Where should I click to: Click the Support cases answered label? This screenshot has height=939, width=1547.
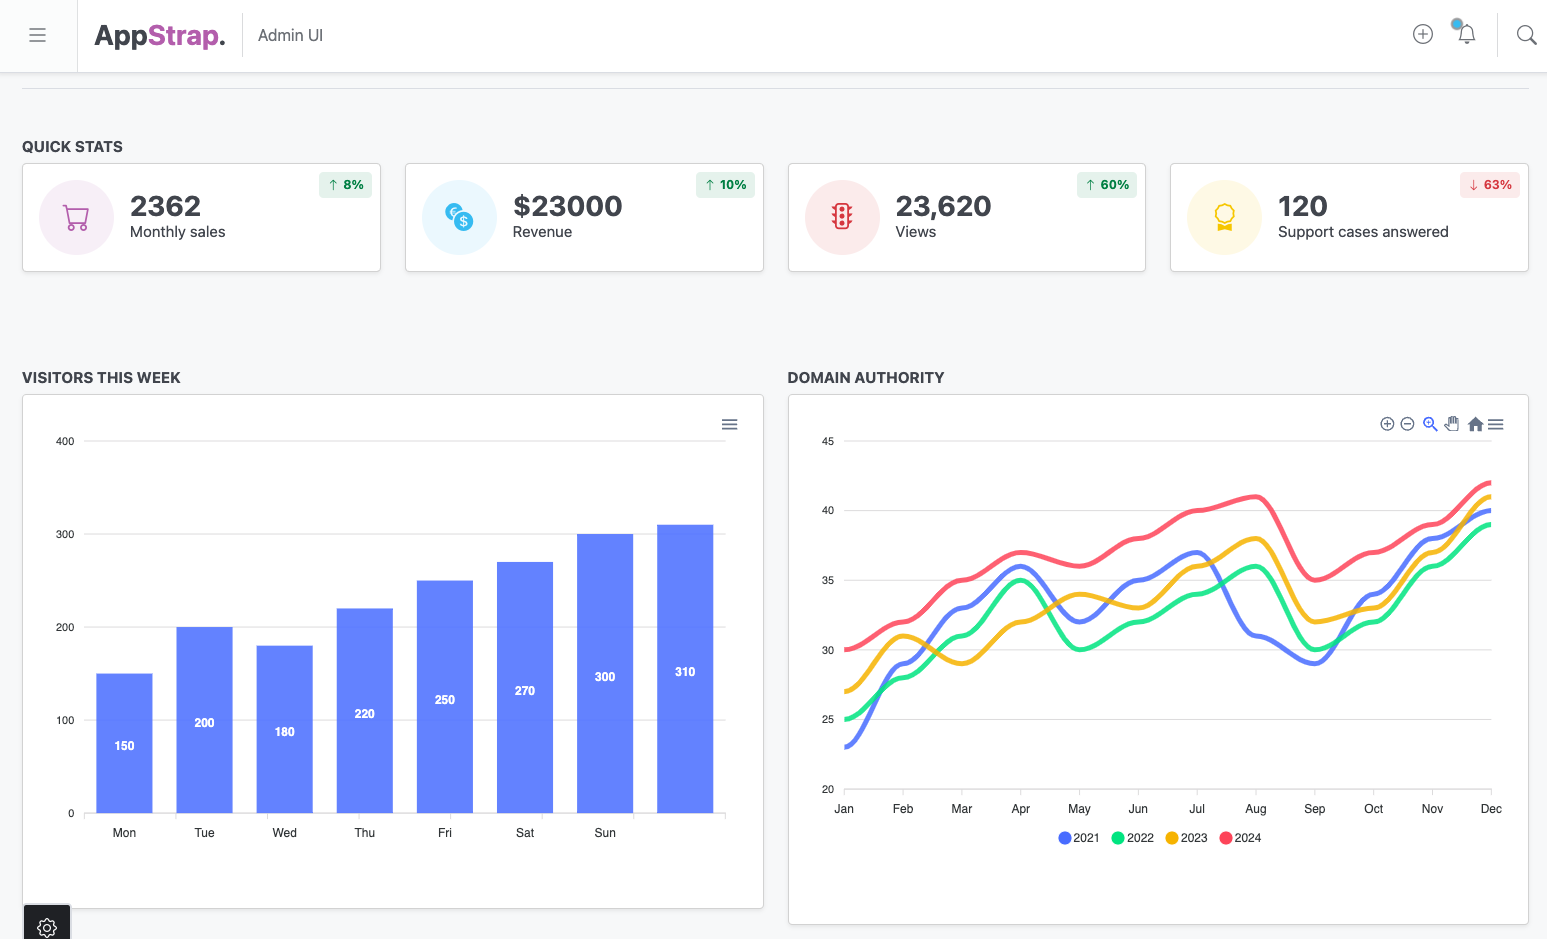coord(1363,232)
